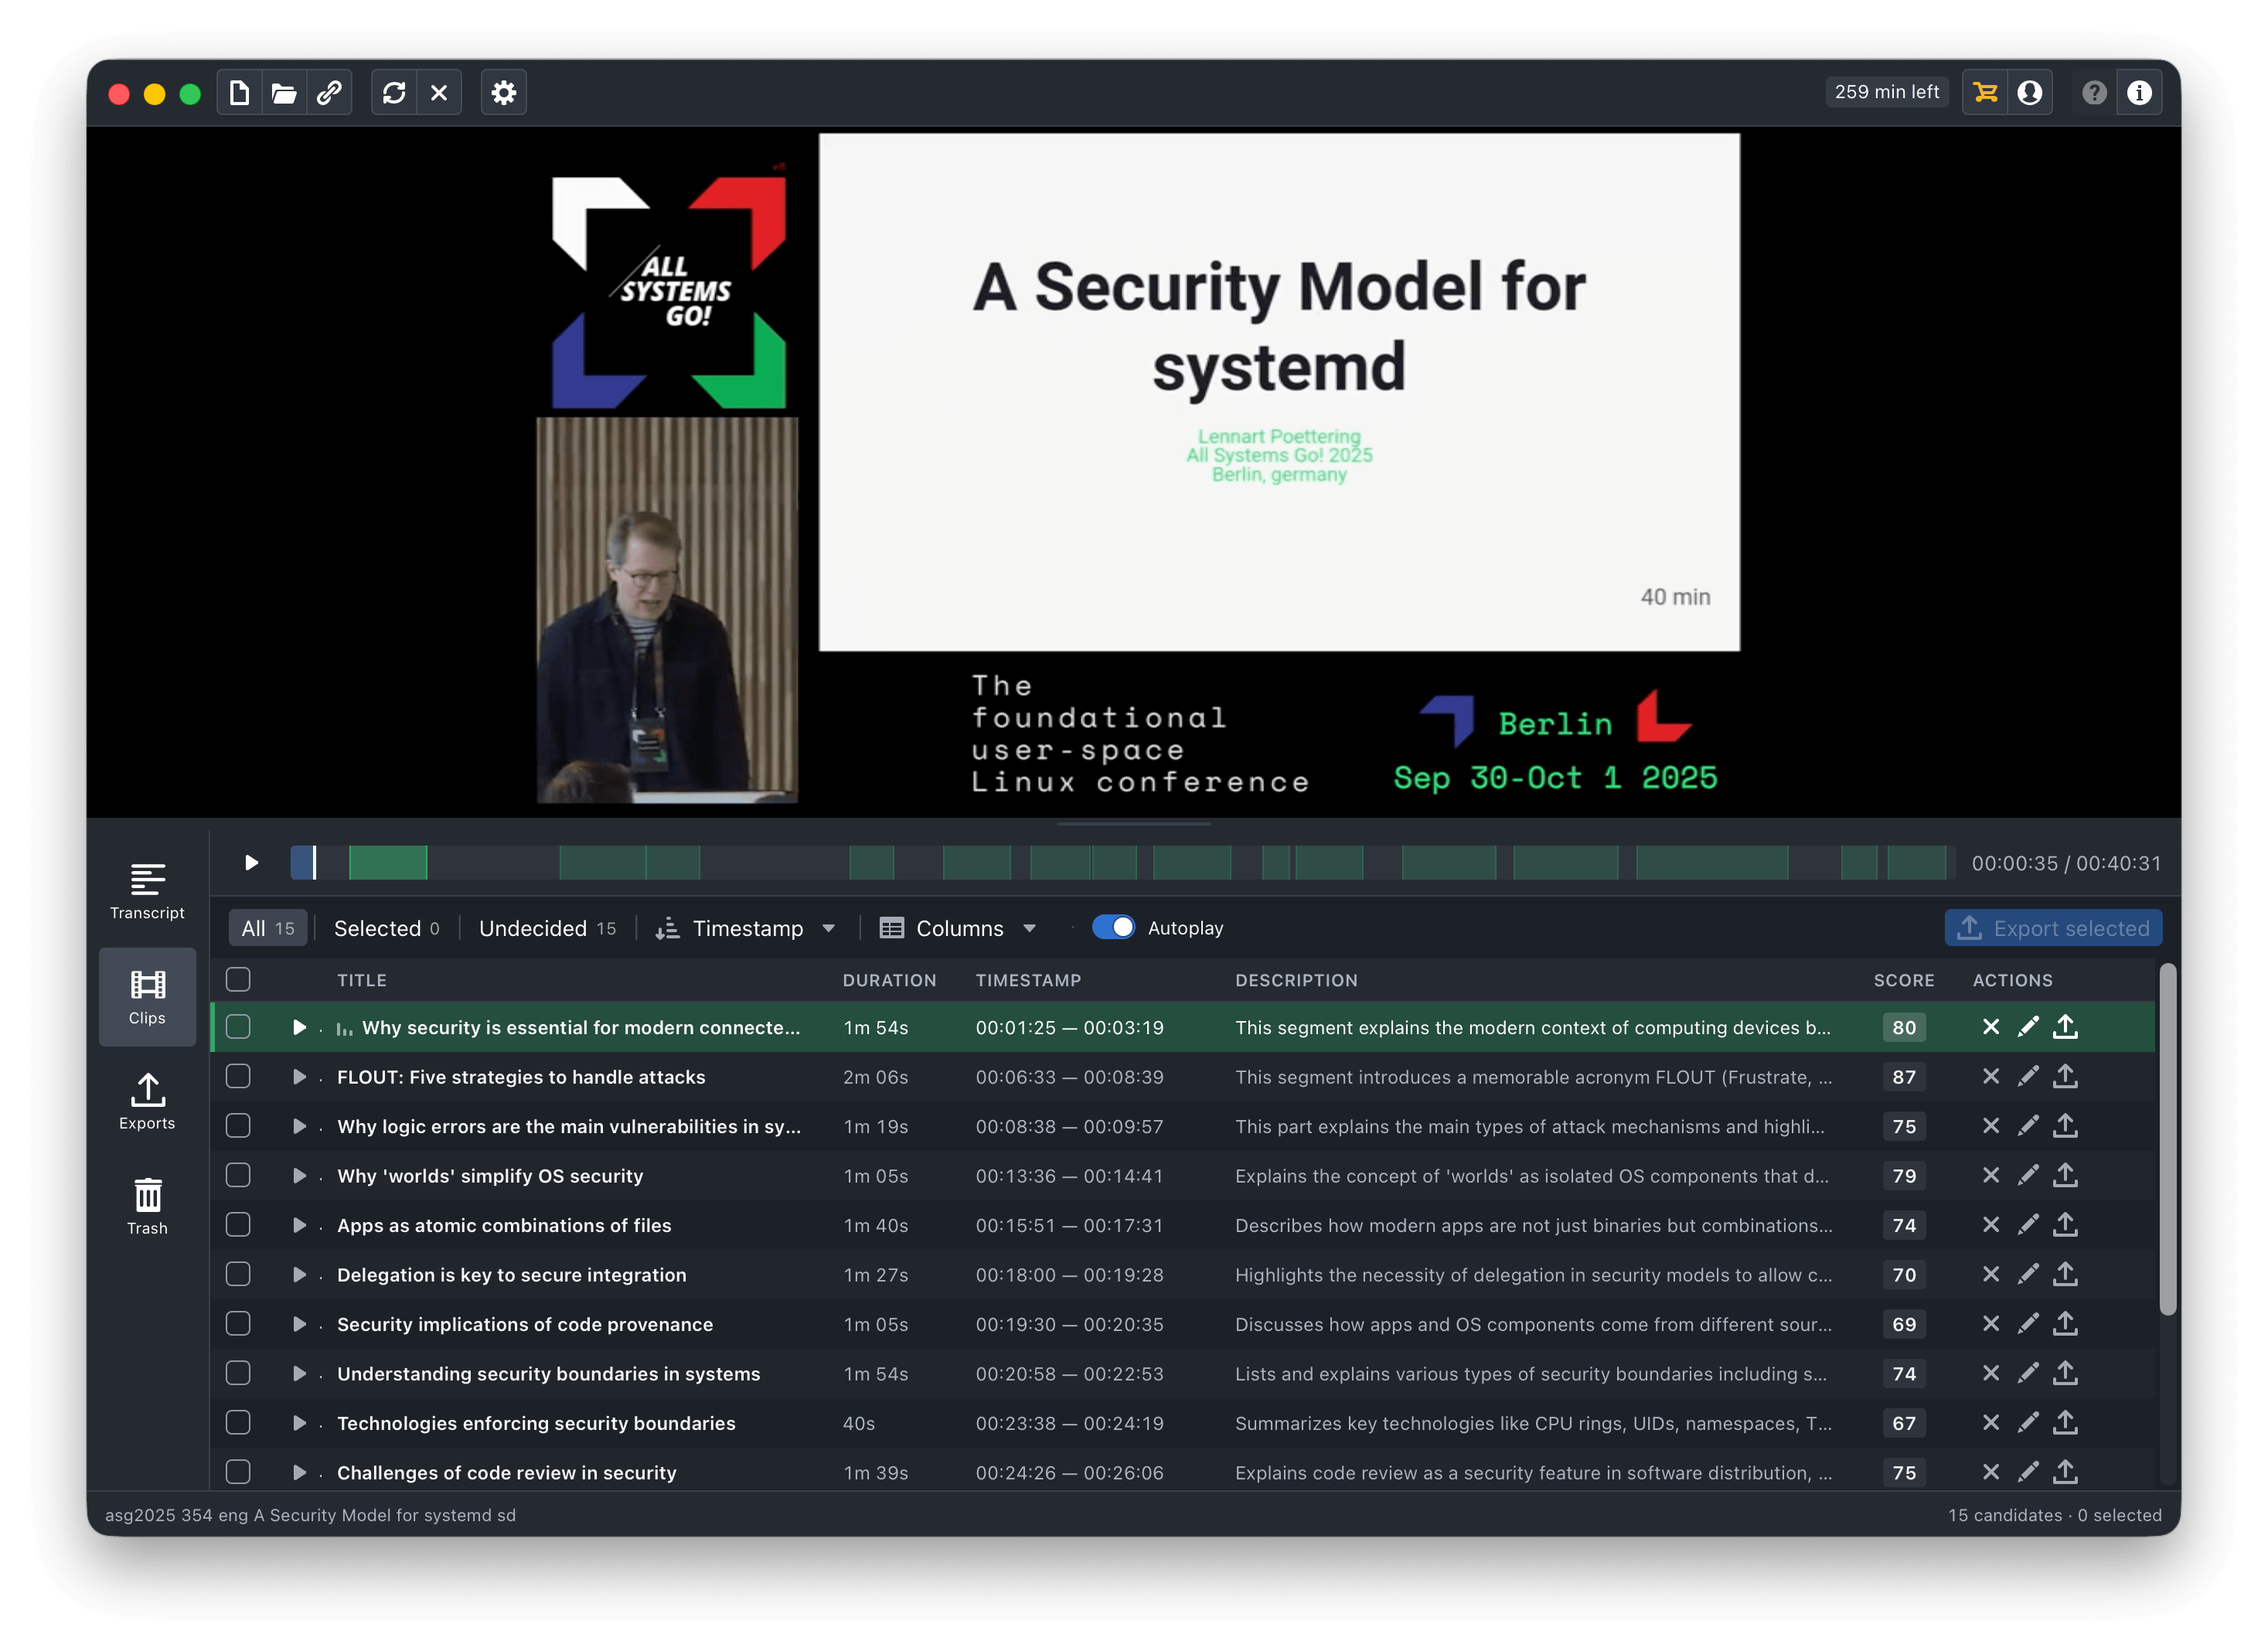
Task: Edit the 'Security implications of code provenance' clip
Action: (2028, 1324)
